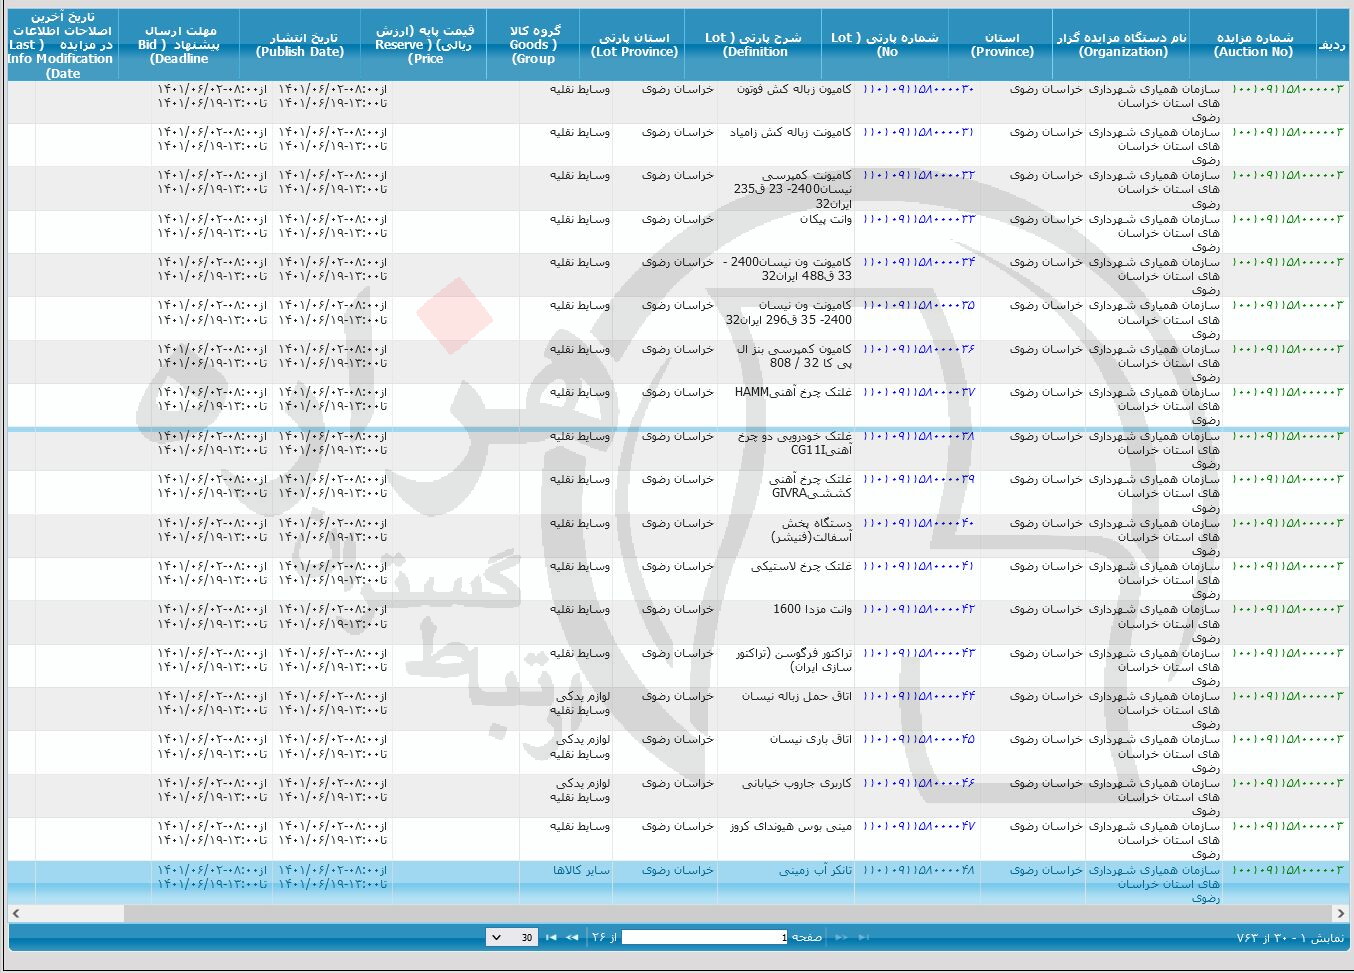Click the Organization column header
This screenshot has height=973, width=1354.
pyautogui.click(x=1122, y=45)
